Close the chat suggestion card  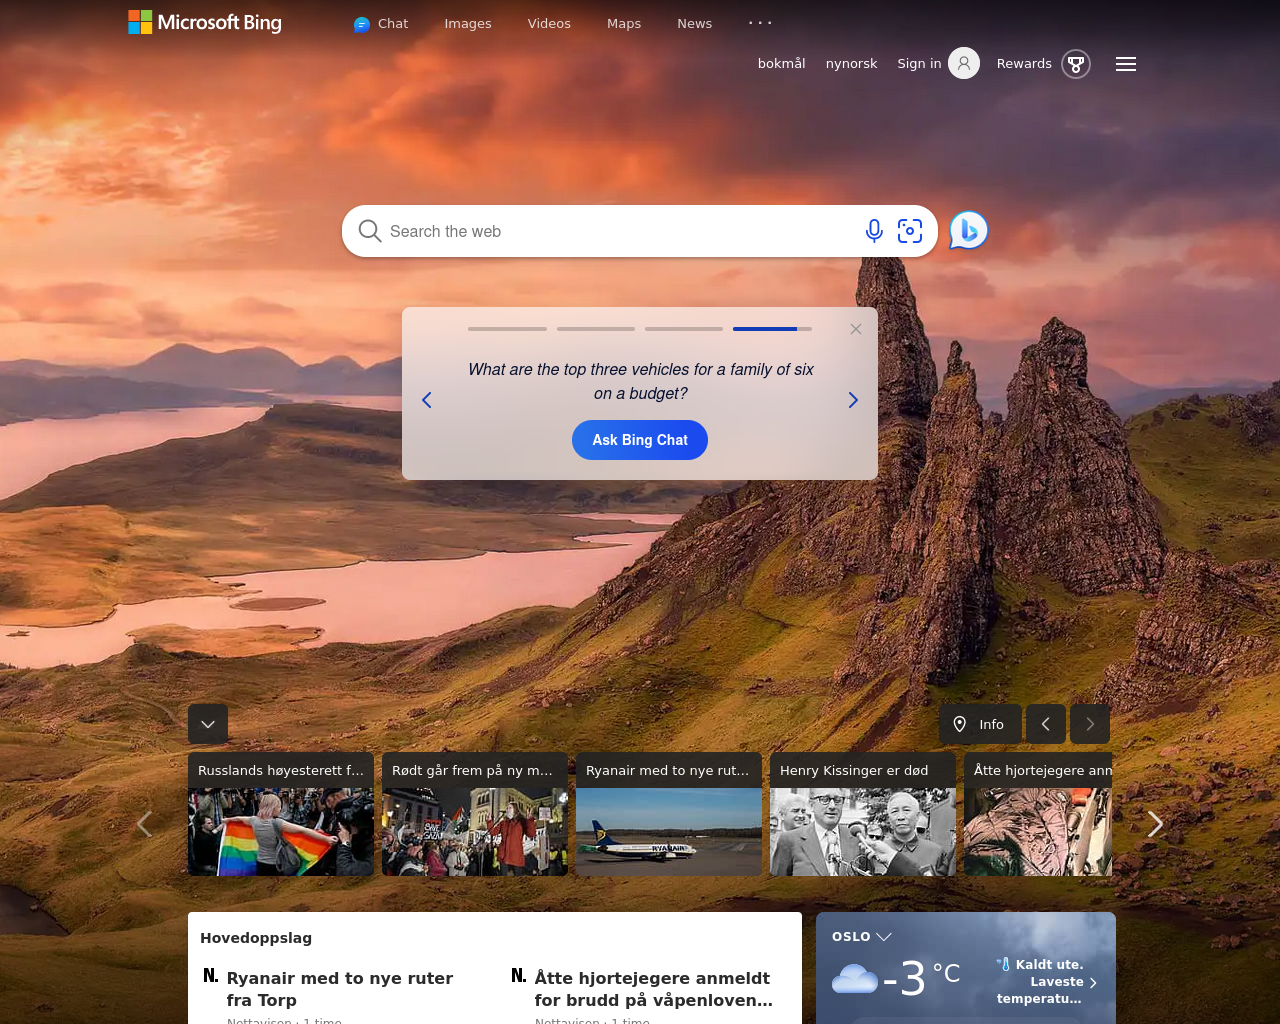point(856,329)
